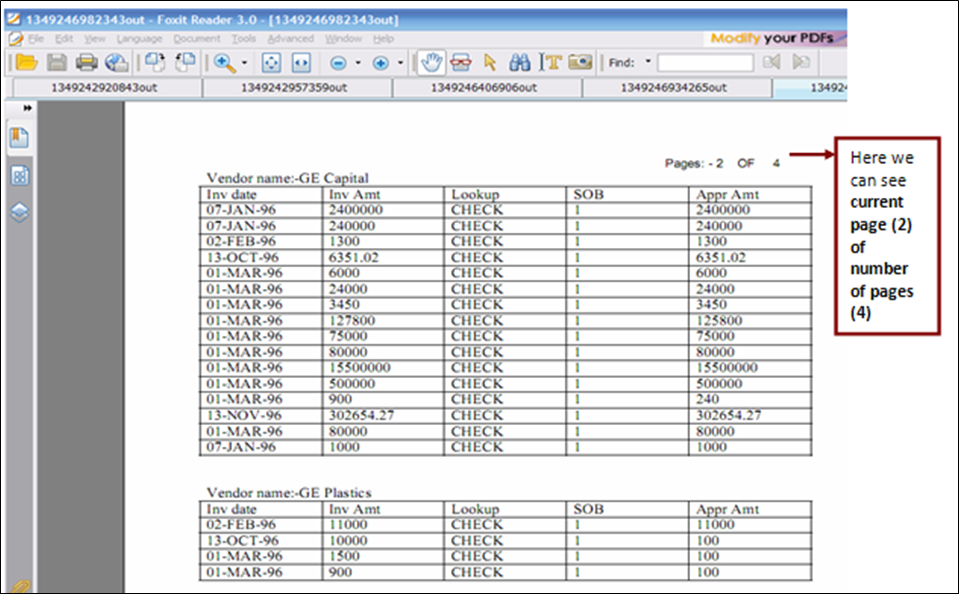Open the Find binoculars search
This screenshot has width=959, height=594.
pyautogui.click(x=519, y=62)
